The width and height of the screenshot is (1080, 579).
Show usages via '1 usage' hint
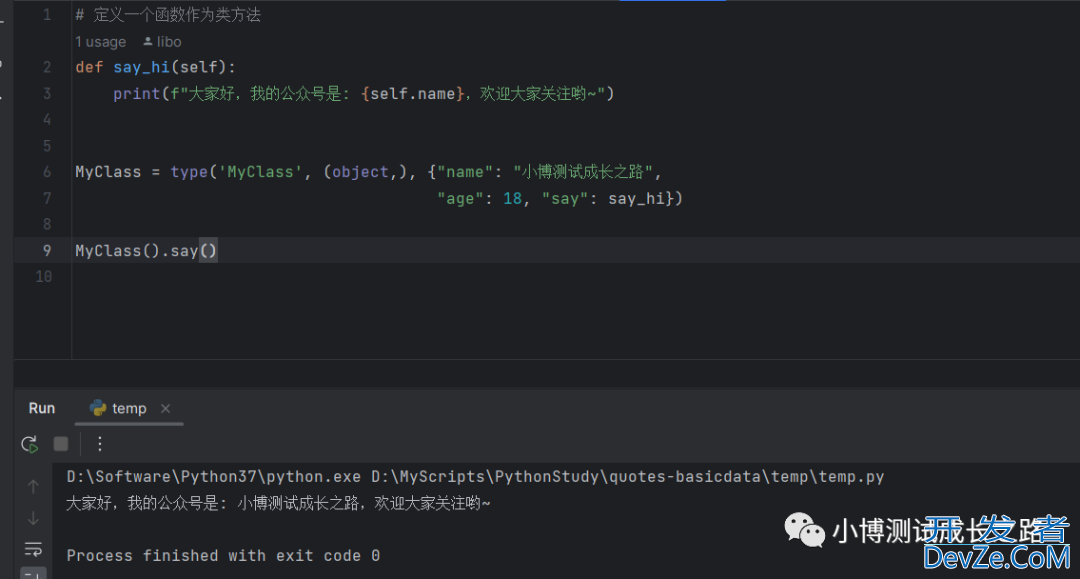pyautogui.click(x=101, y=42)
